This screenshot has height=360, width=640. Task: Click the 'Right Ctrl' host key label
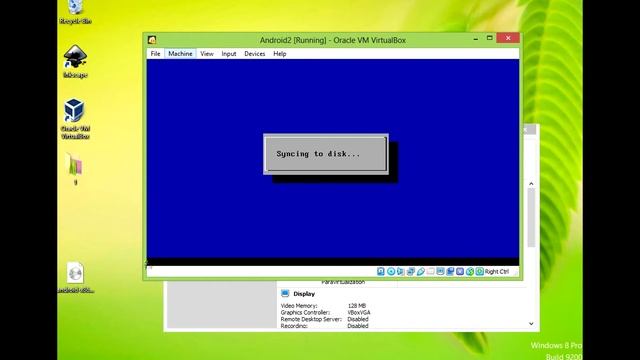[x=497, y=271]
